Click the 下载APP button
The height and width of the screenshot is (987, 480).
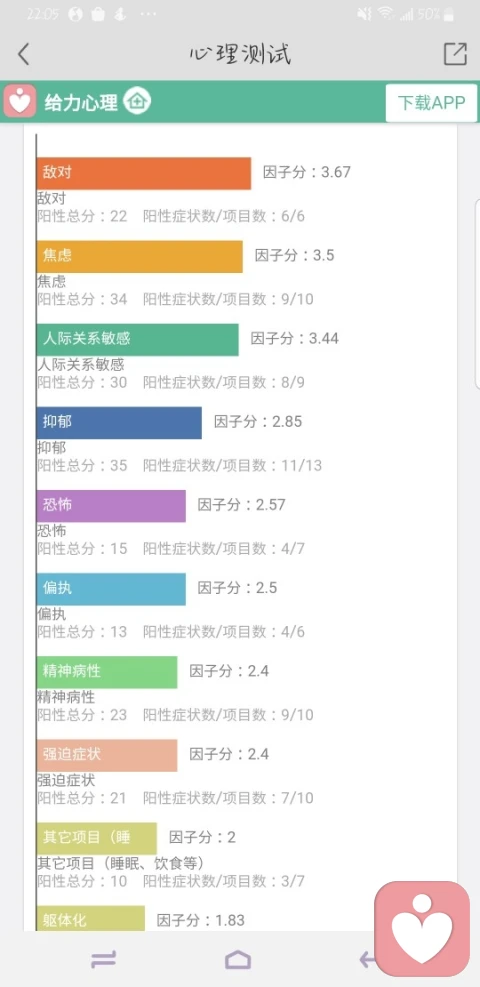click(431, 103)
